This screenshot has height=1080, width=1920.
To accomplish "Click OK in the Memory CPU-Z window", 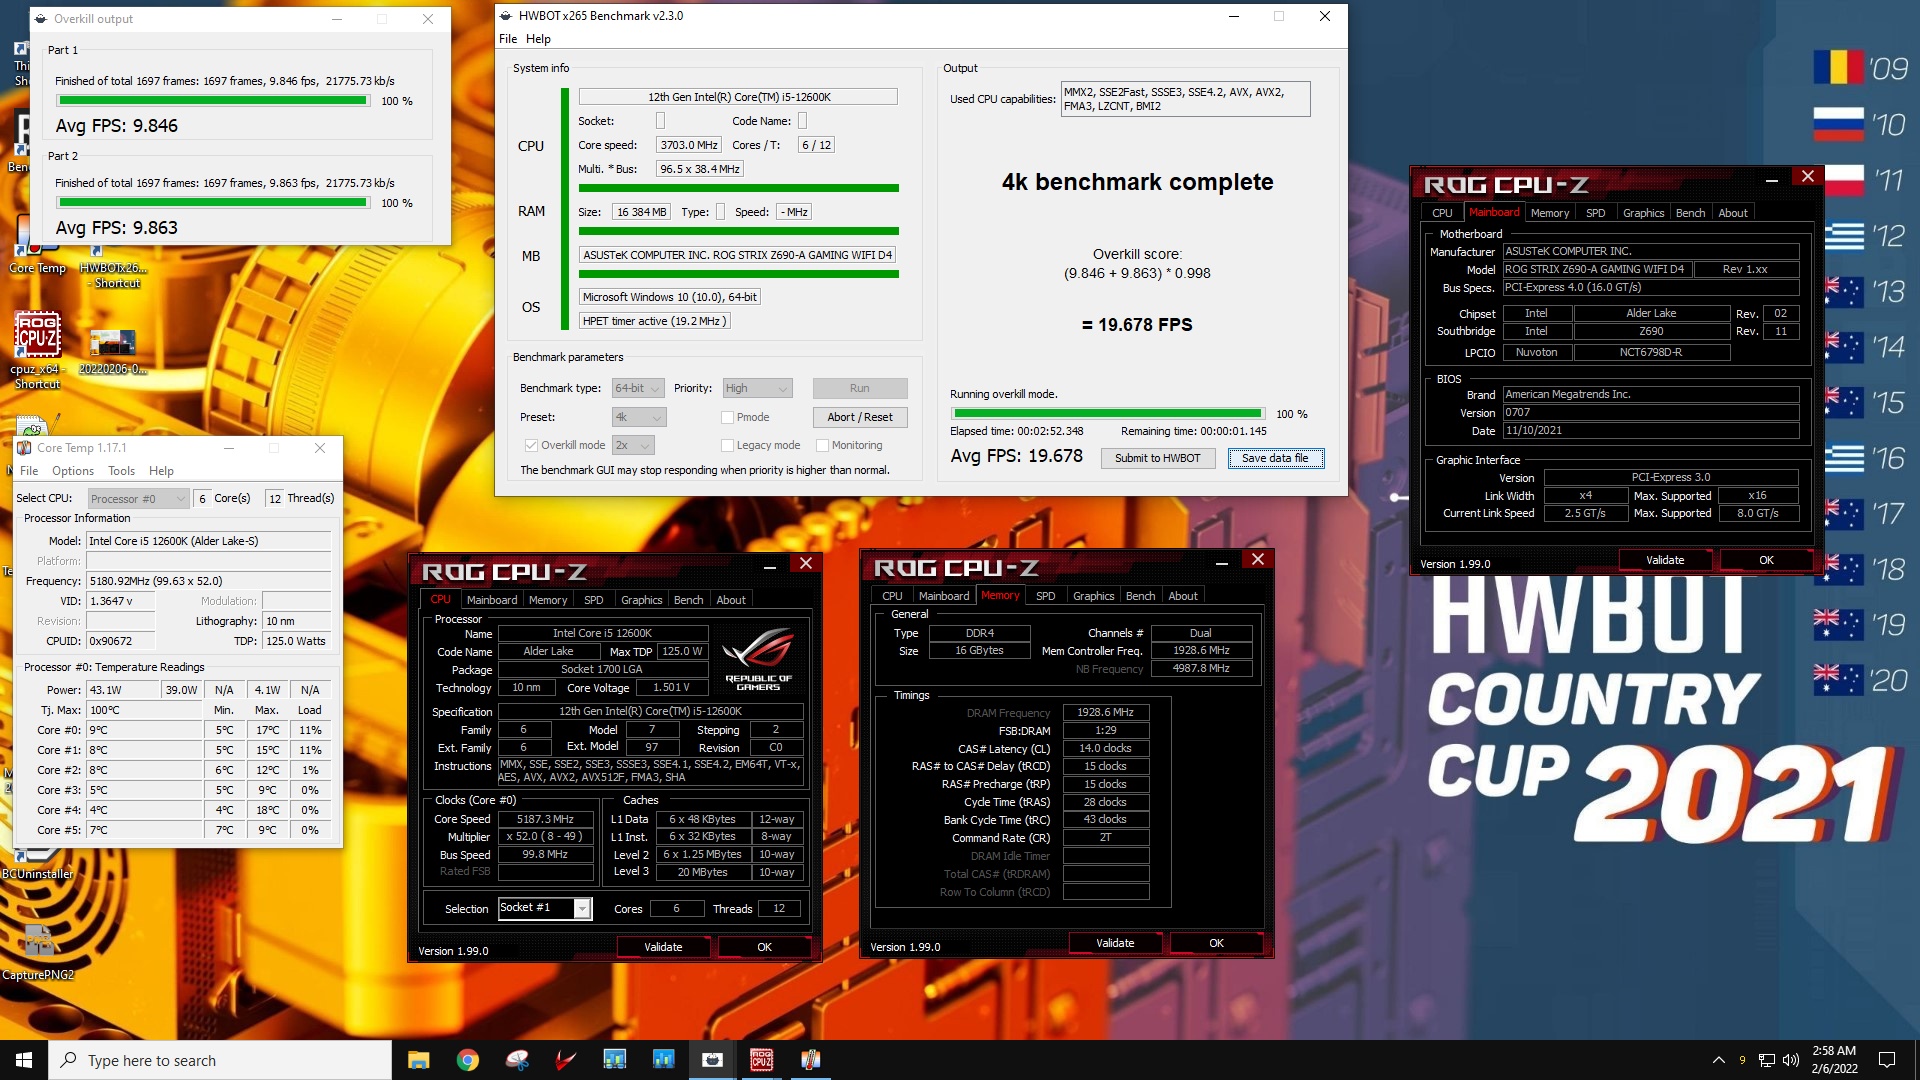I will 1216,943.
